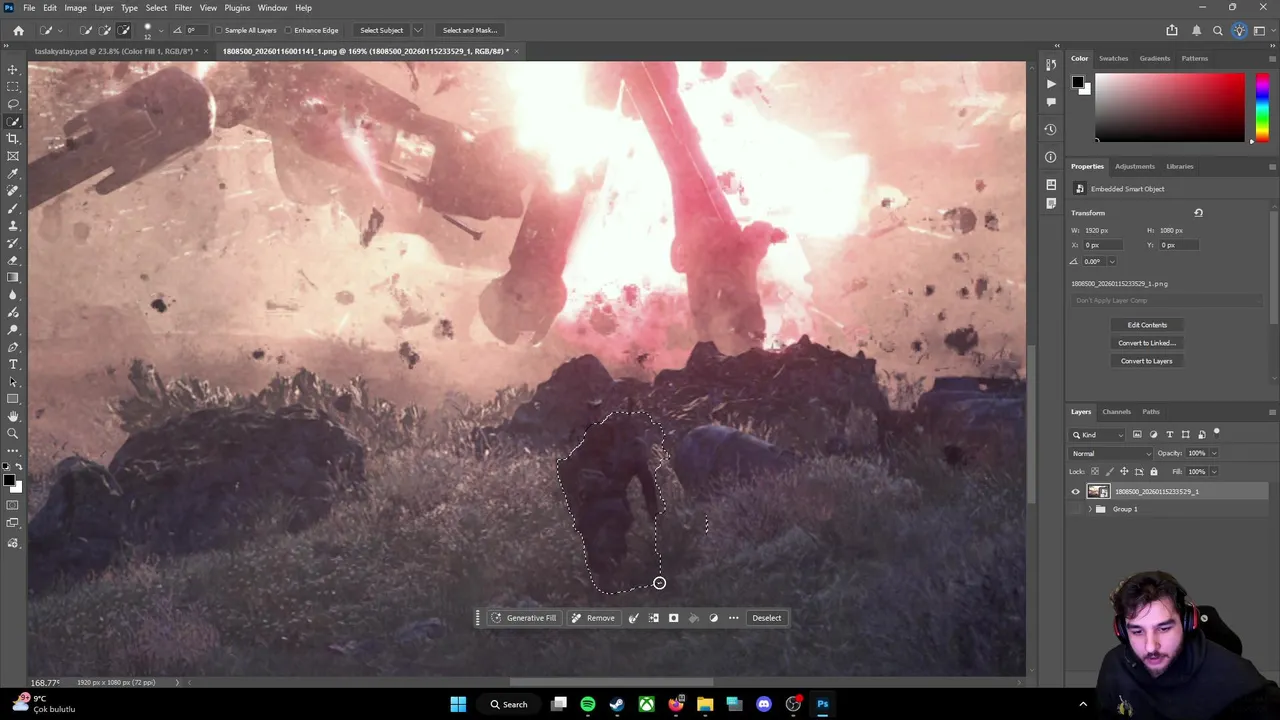Viewport: 1280px width, 720px height.
Task: Click Lock position icon
Action: [x=1124, y=471]
